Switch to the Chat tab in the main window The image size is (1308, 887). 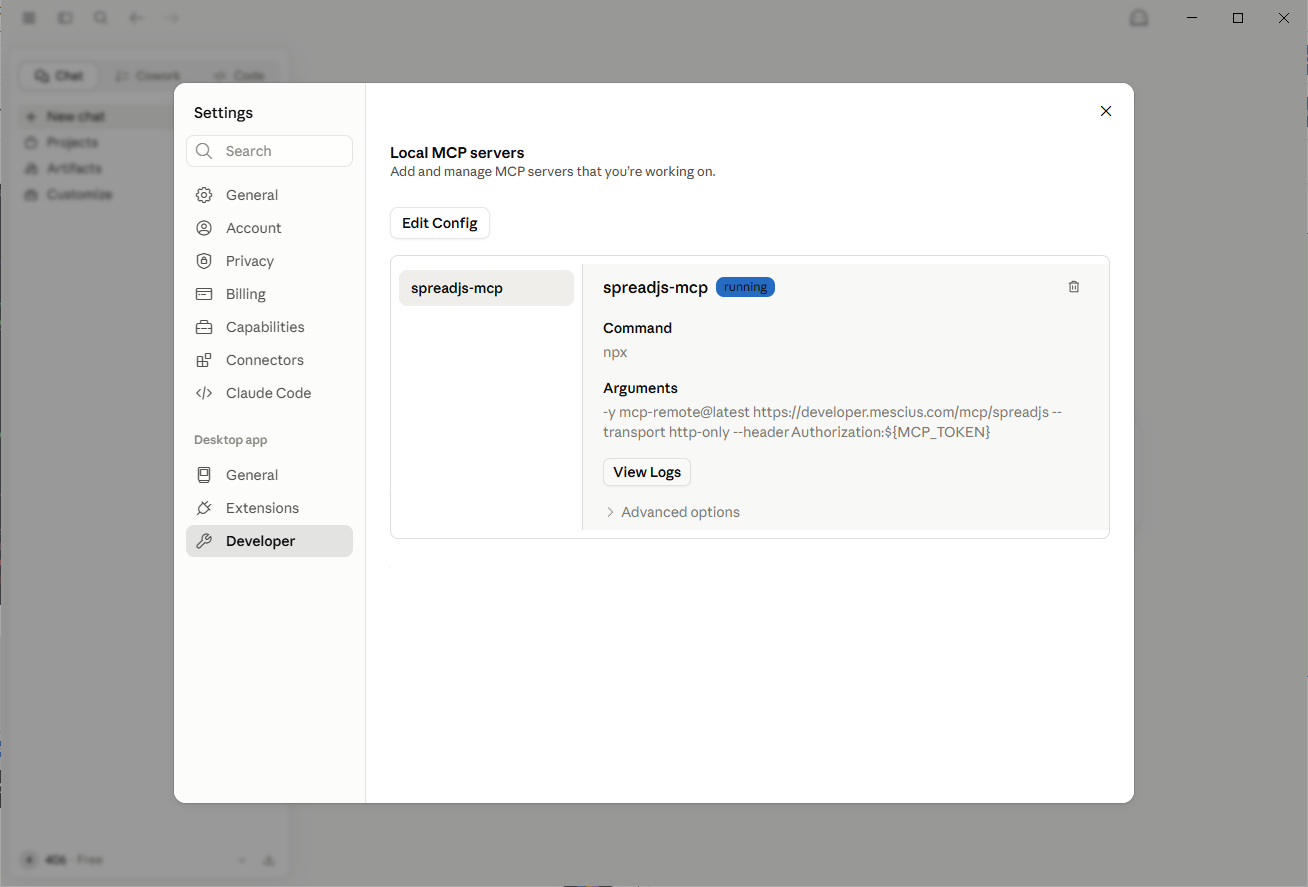click(x=59, y=76)
